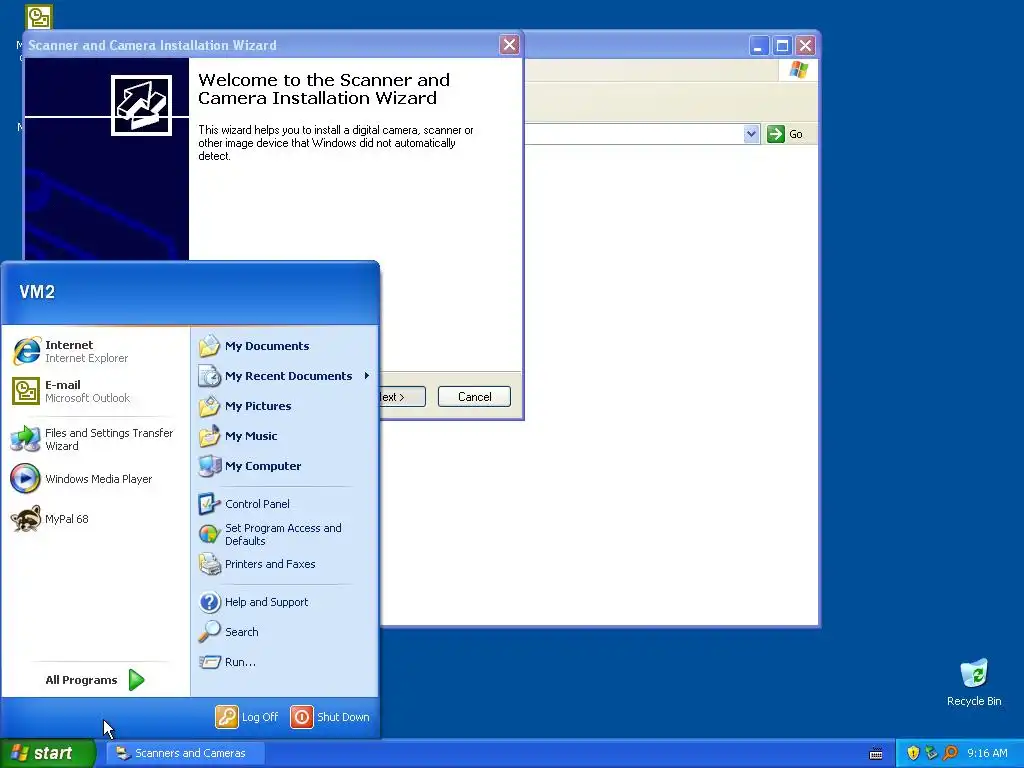
Task: Close the Scanner and Camera Installation Wizard
Action: tap(509, 45)
